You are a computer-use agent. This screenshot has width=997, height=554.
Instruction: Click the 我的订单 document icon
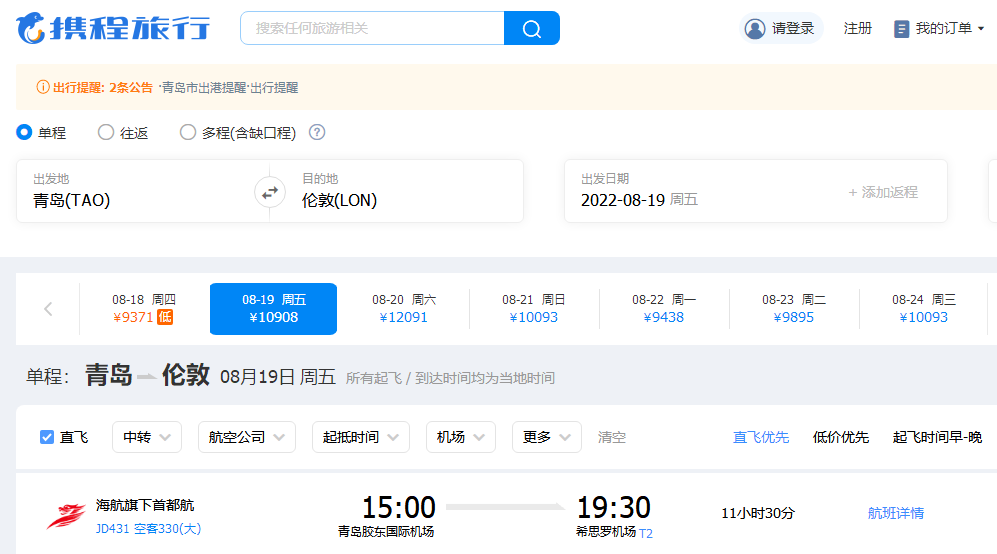[x=901, y=29]
